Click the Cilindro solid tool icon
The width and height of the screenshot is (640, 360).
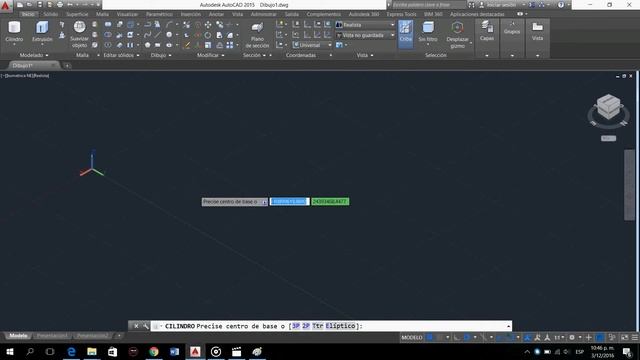click(x=14, y=28)
